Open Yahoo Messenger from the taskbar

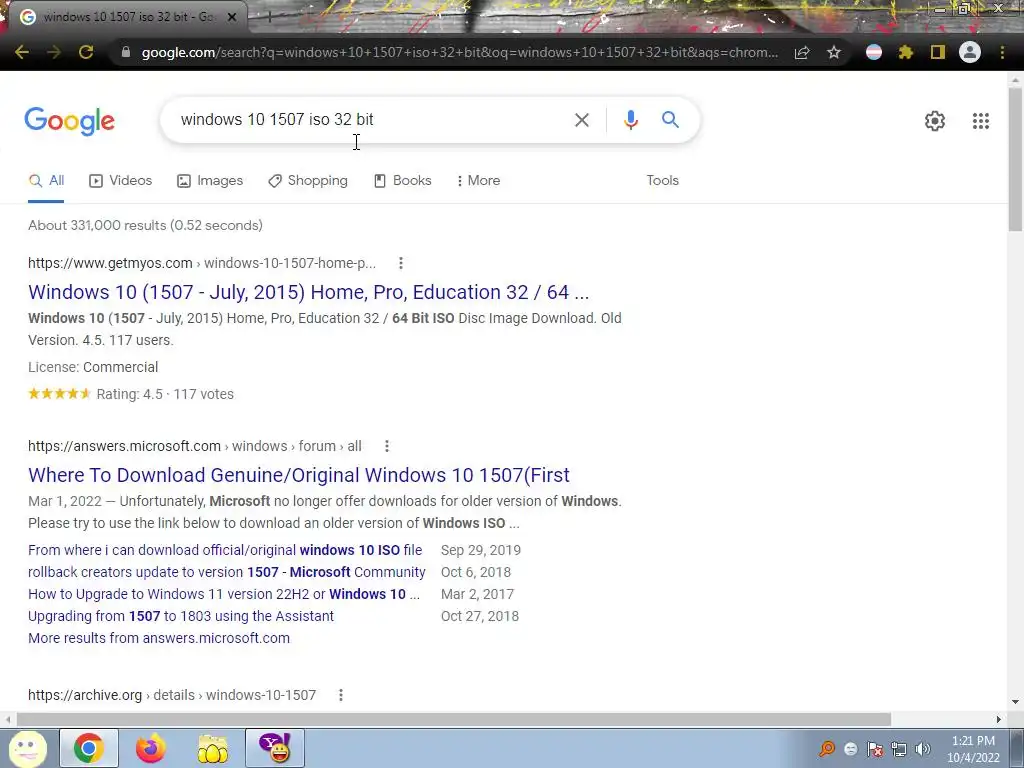[275, 748]
